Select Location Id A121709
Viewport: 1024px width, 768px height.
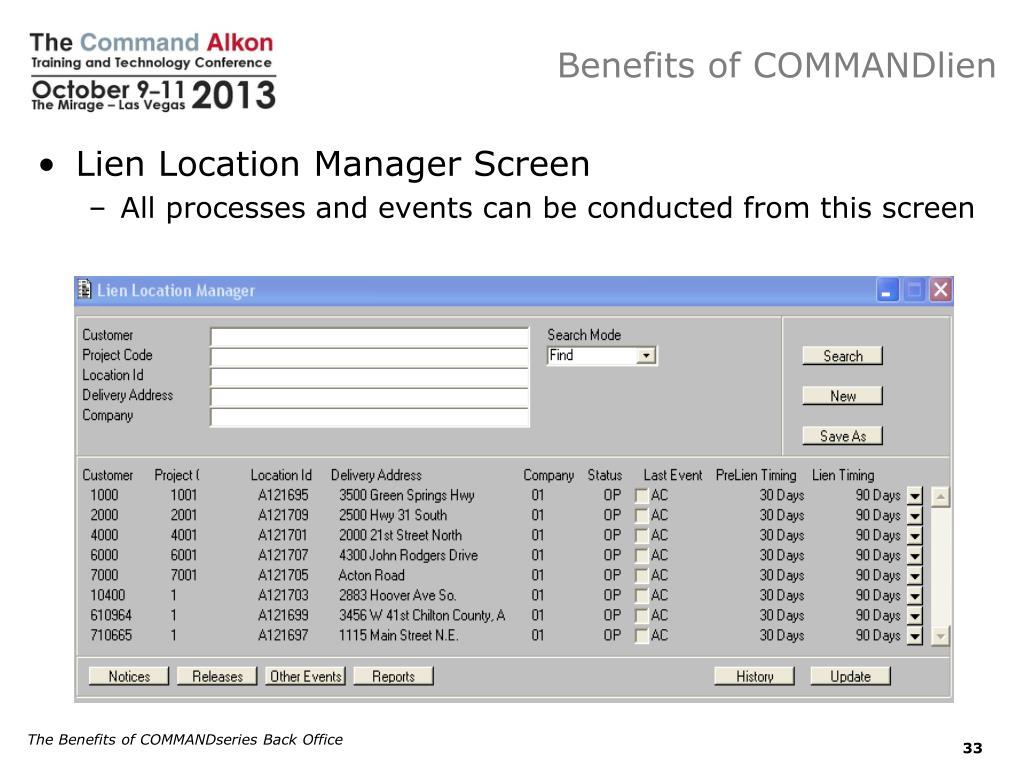[283, 515]
